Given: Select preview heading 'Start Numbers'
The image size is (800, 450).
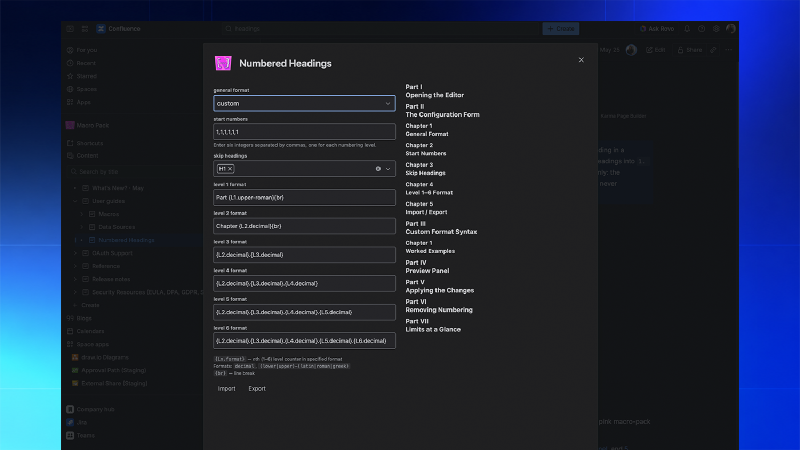Looking at the screenshot, I should pos(426,154).
